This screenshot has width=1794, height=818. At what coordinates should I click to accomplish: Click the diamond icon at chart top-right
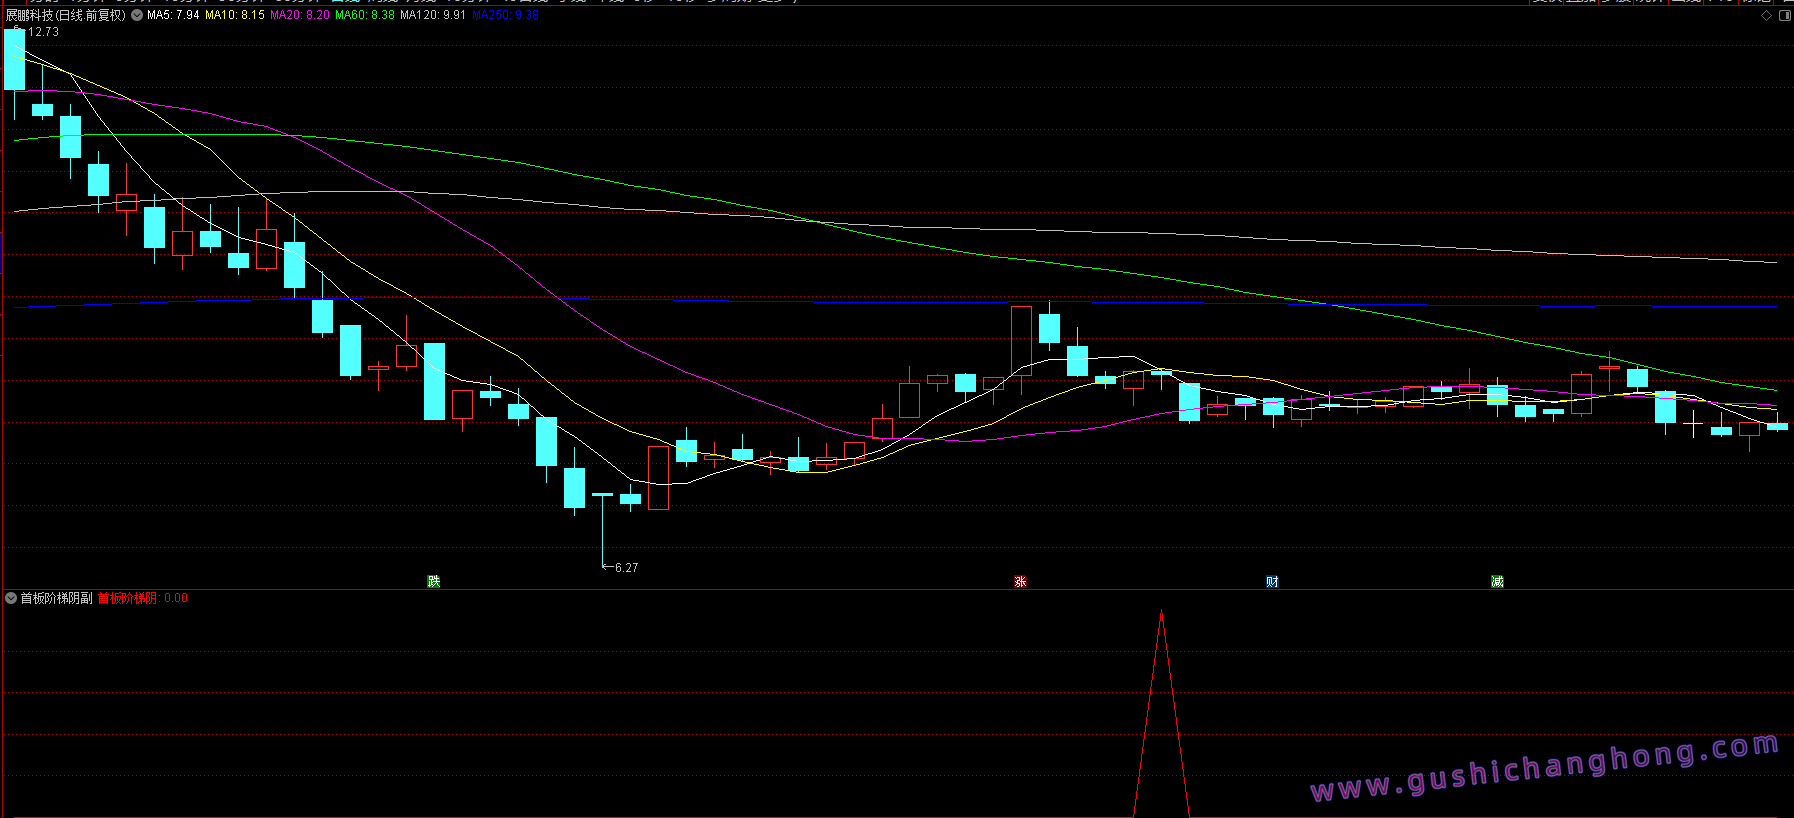(1766, 15)
